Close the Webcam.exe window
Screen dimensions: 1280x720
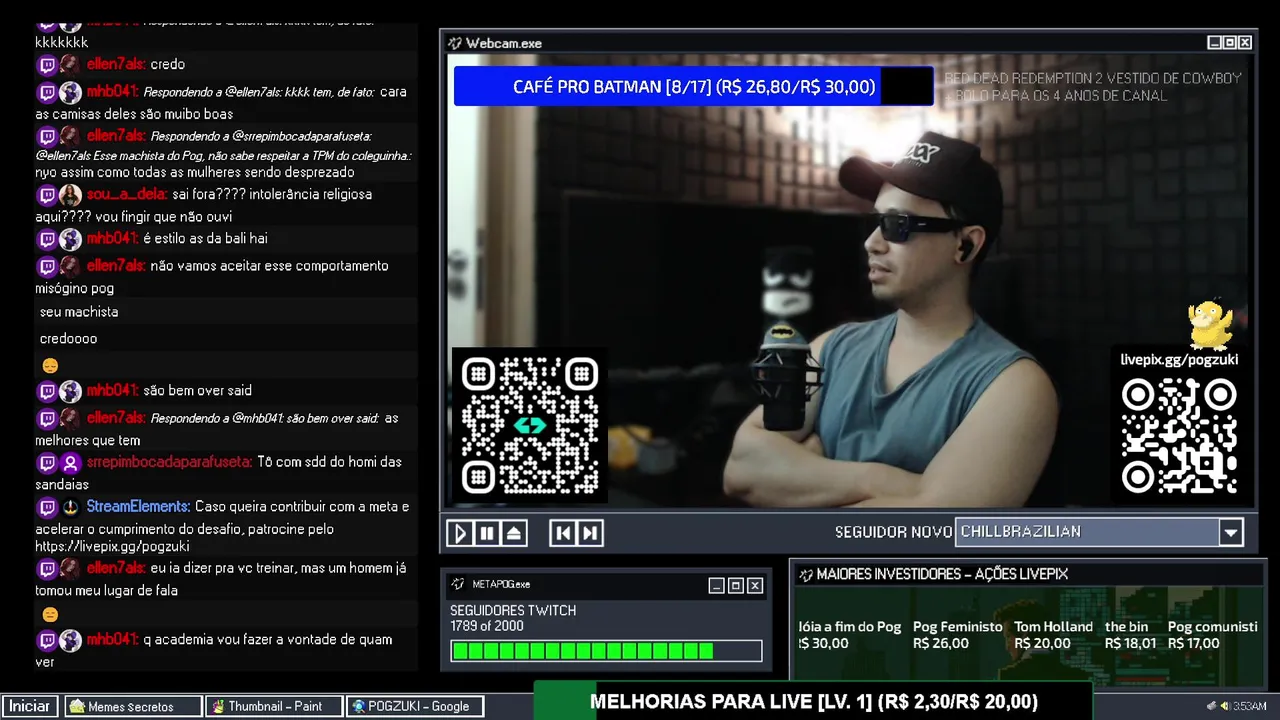1245,42
